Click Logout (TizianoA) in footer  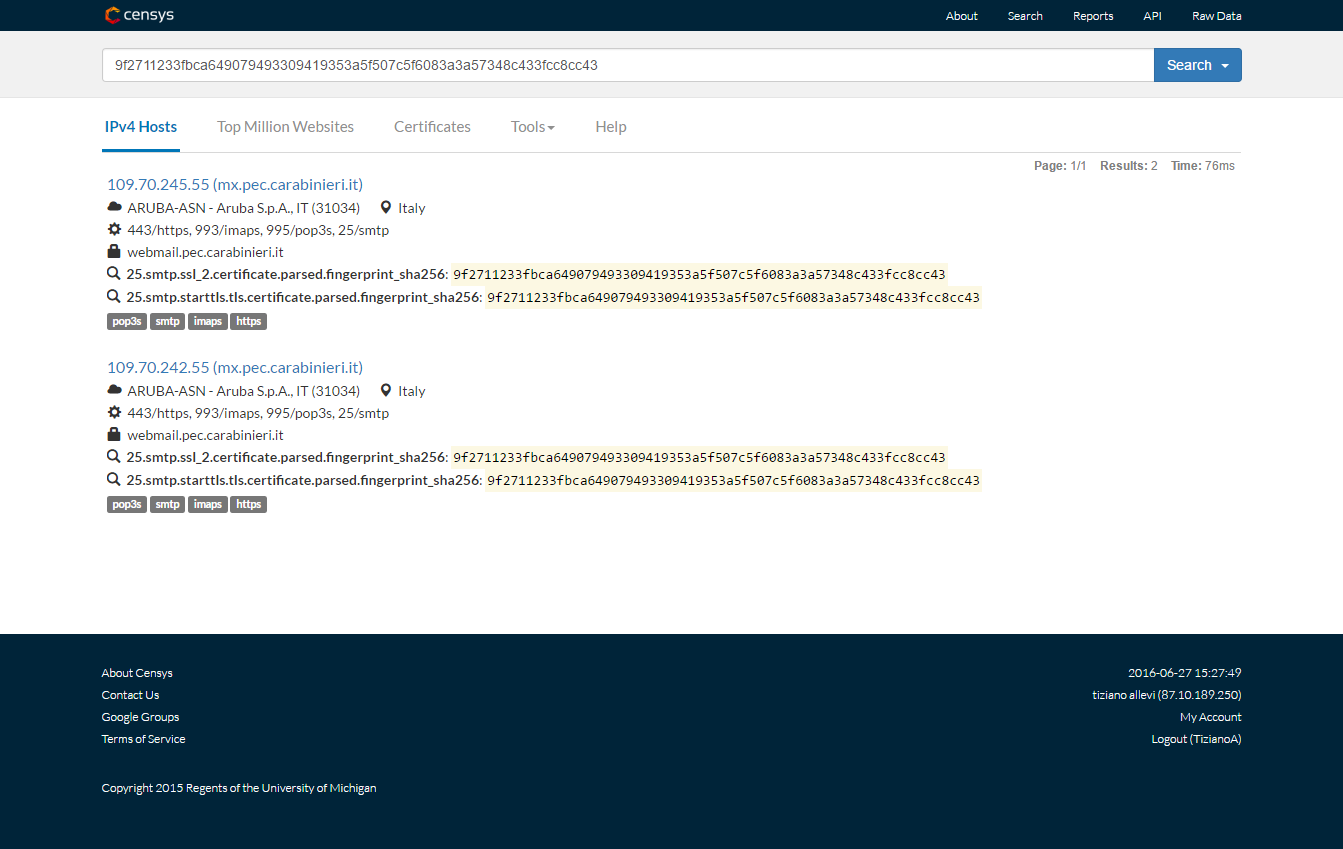(x=1196, y=739)
